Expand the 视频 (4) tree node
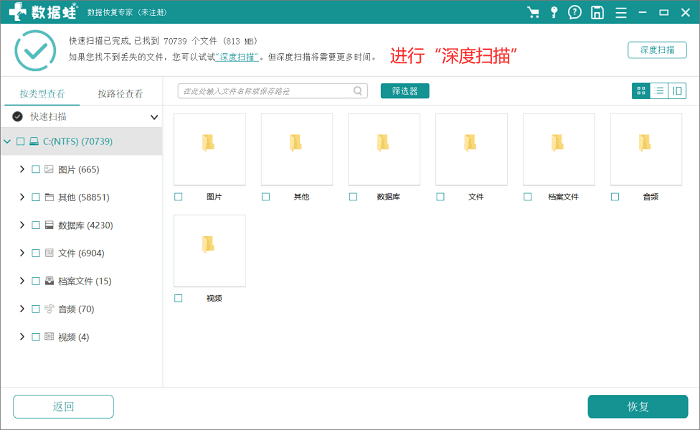 22,337
